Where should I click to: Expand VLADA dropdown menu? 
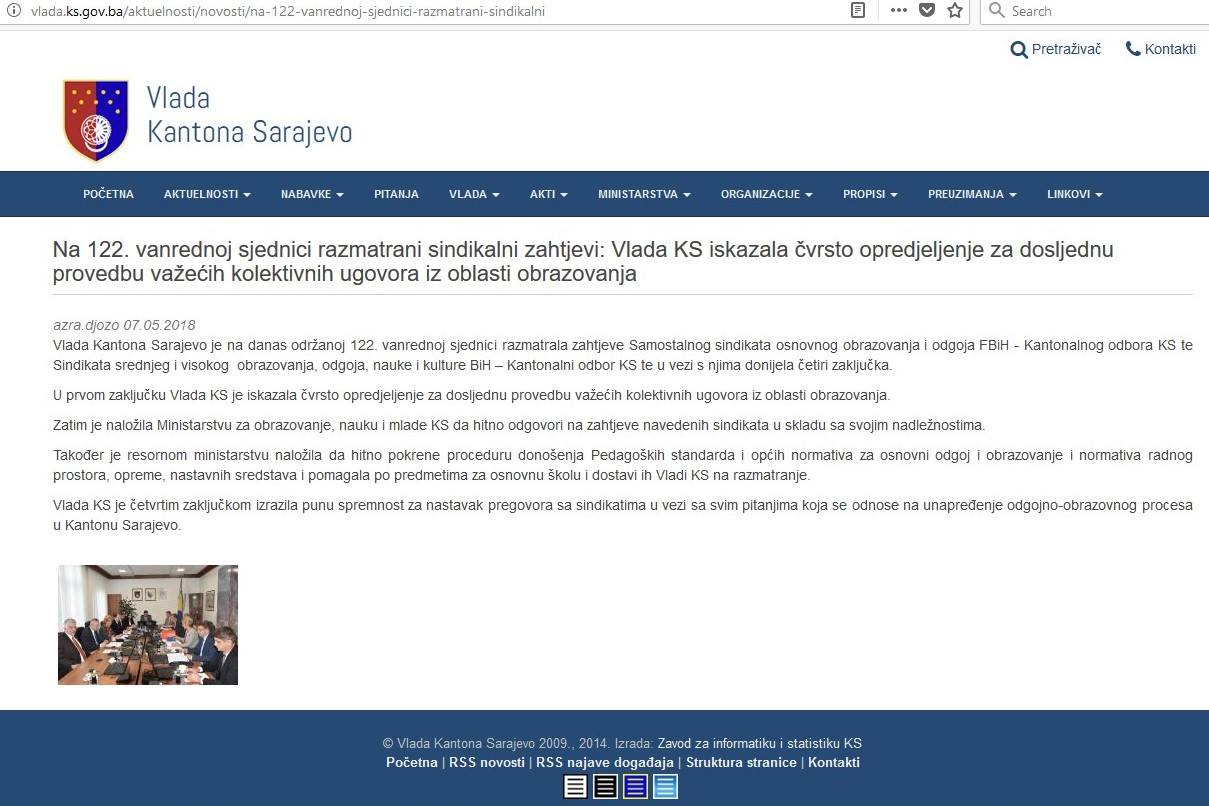pyautogui.click(x=474, y=194)
